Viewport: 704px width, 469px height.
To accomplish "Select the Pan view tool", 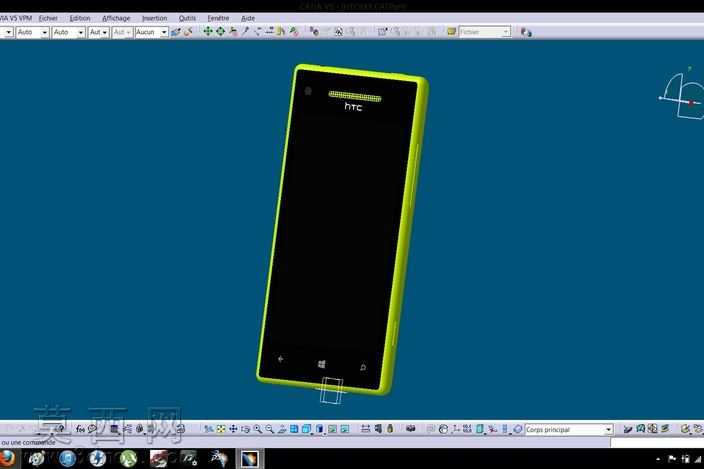I will point(233,429).
